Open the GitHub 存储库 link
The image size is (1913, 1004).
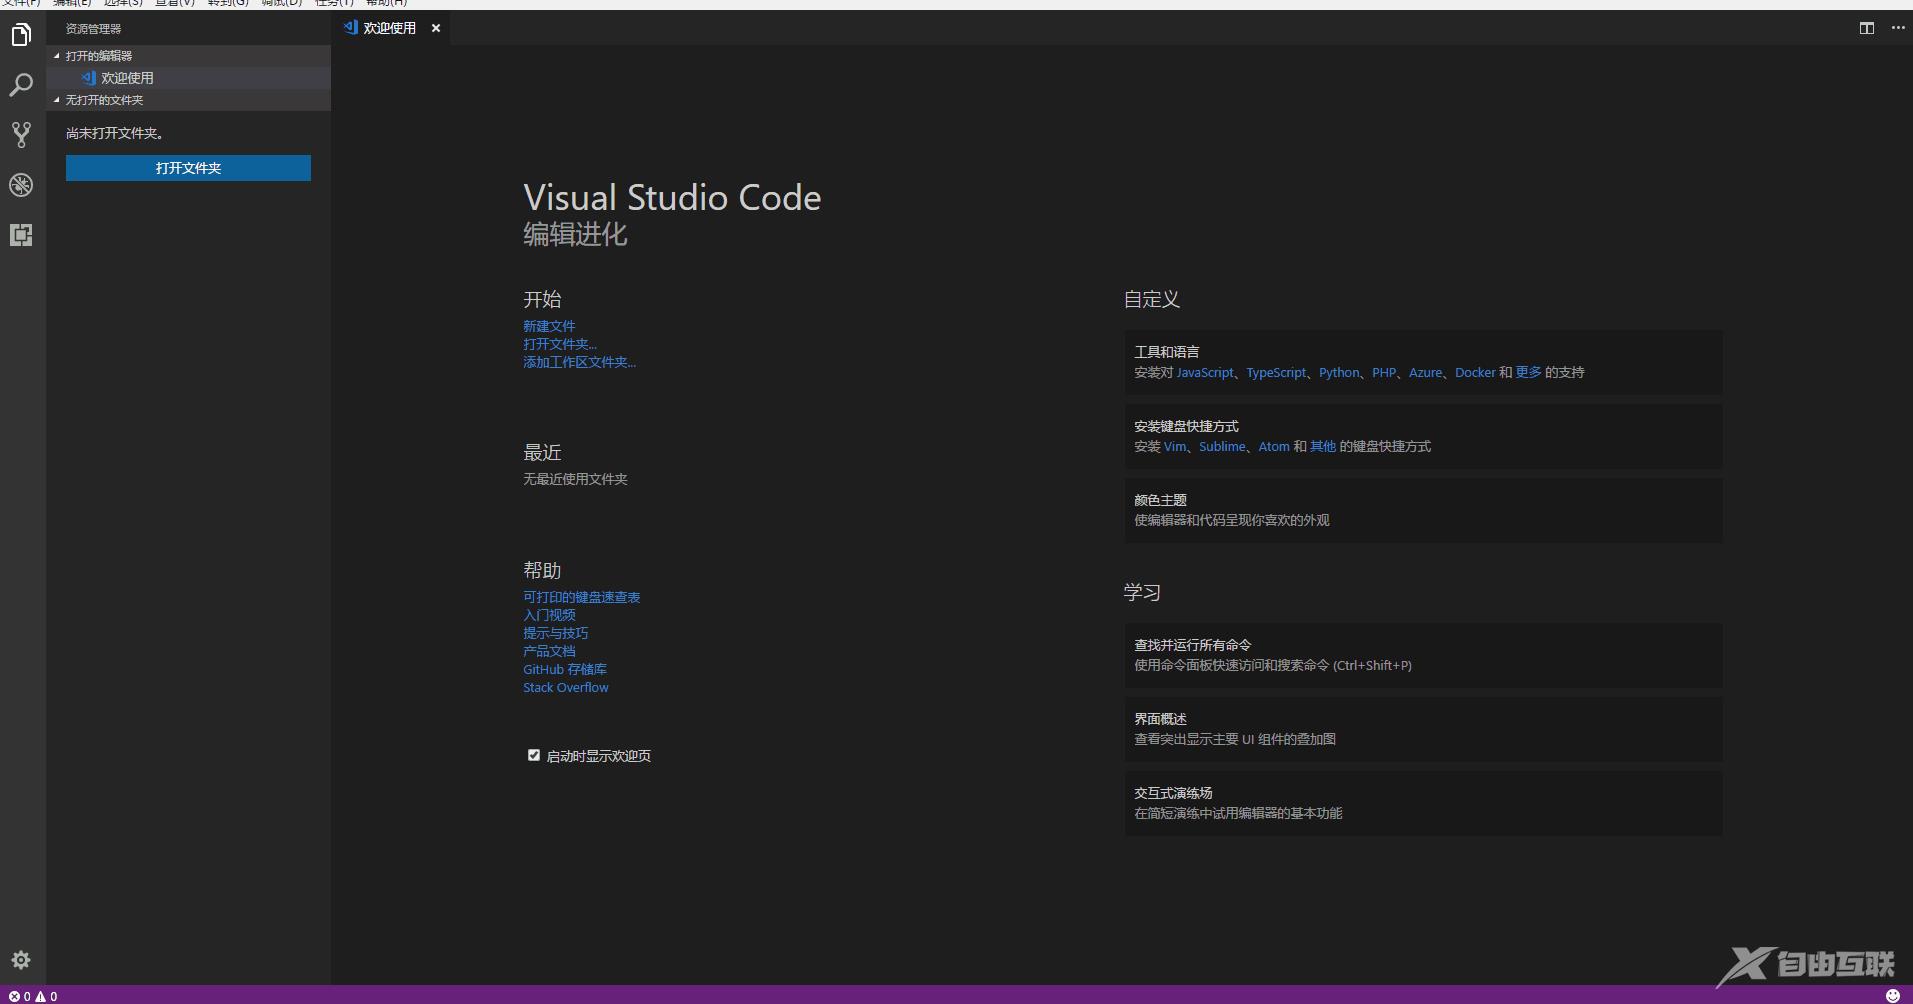(565, 669)
